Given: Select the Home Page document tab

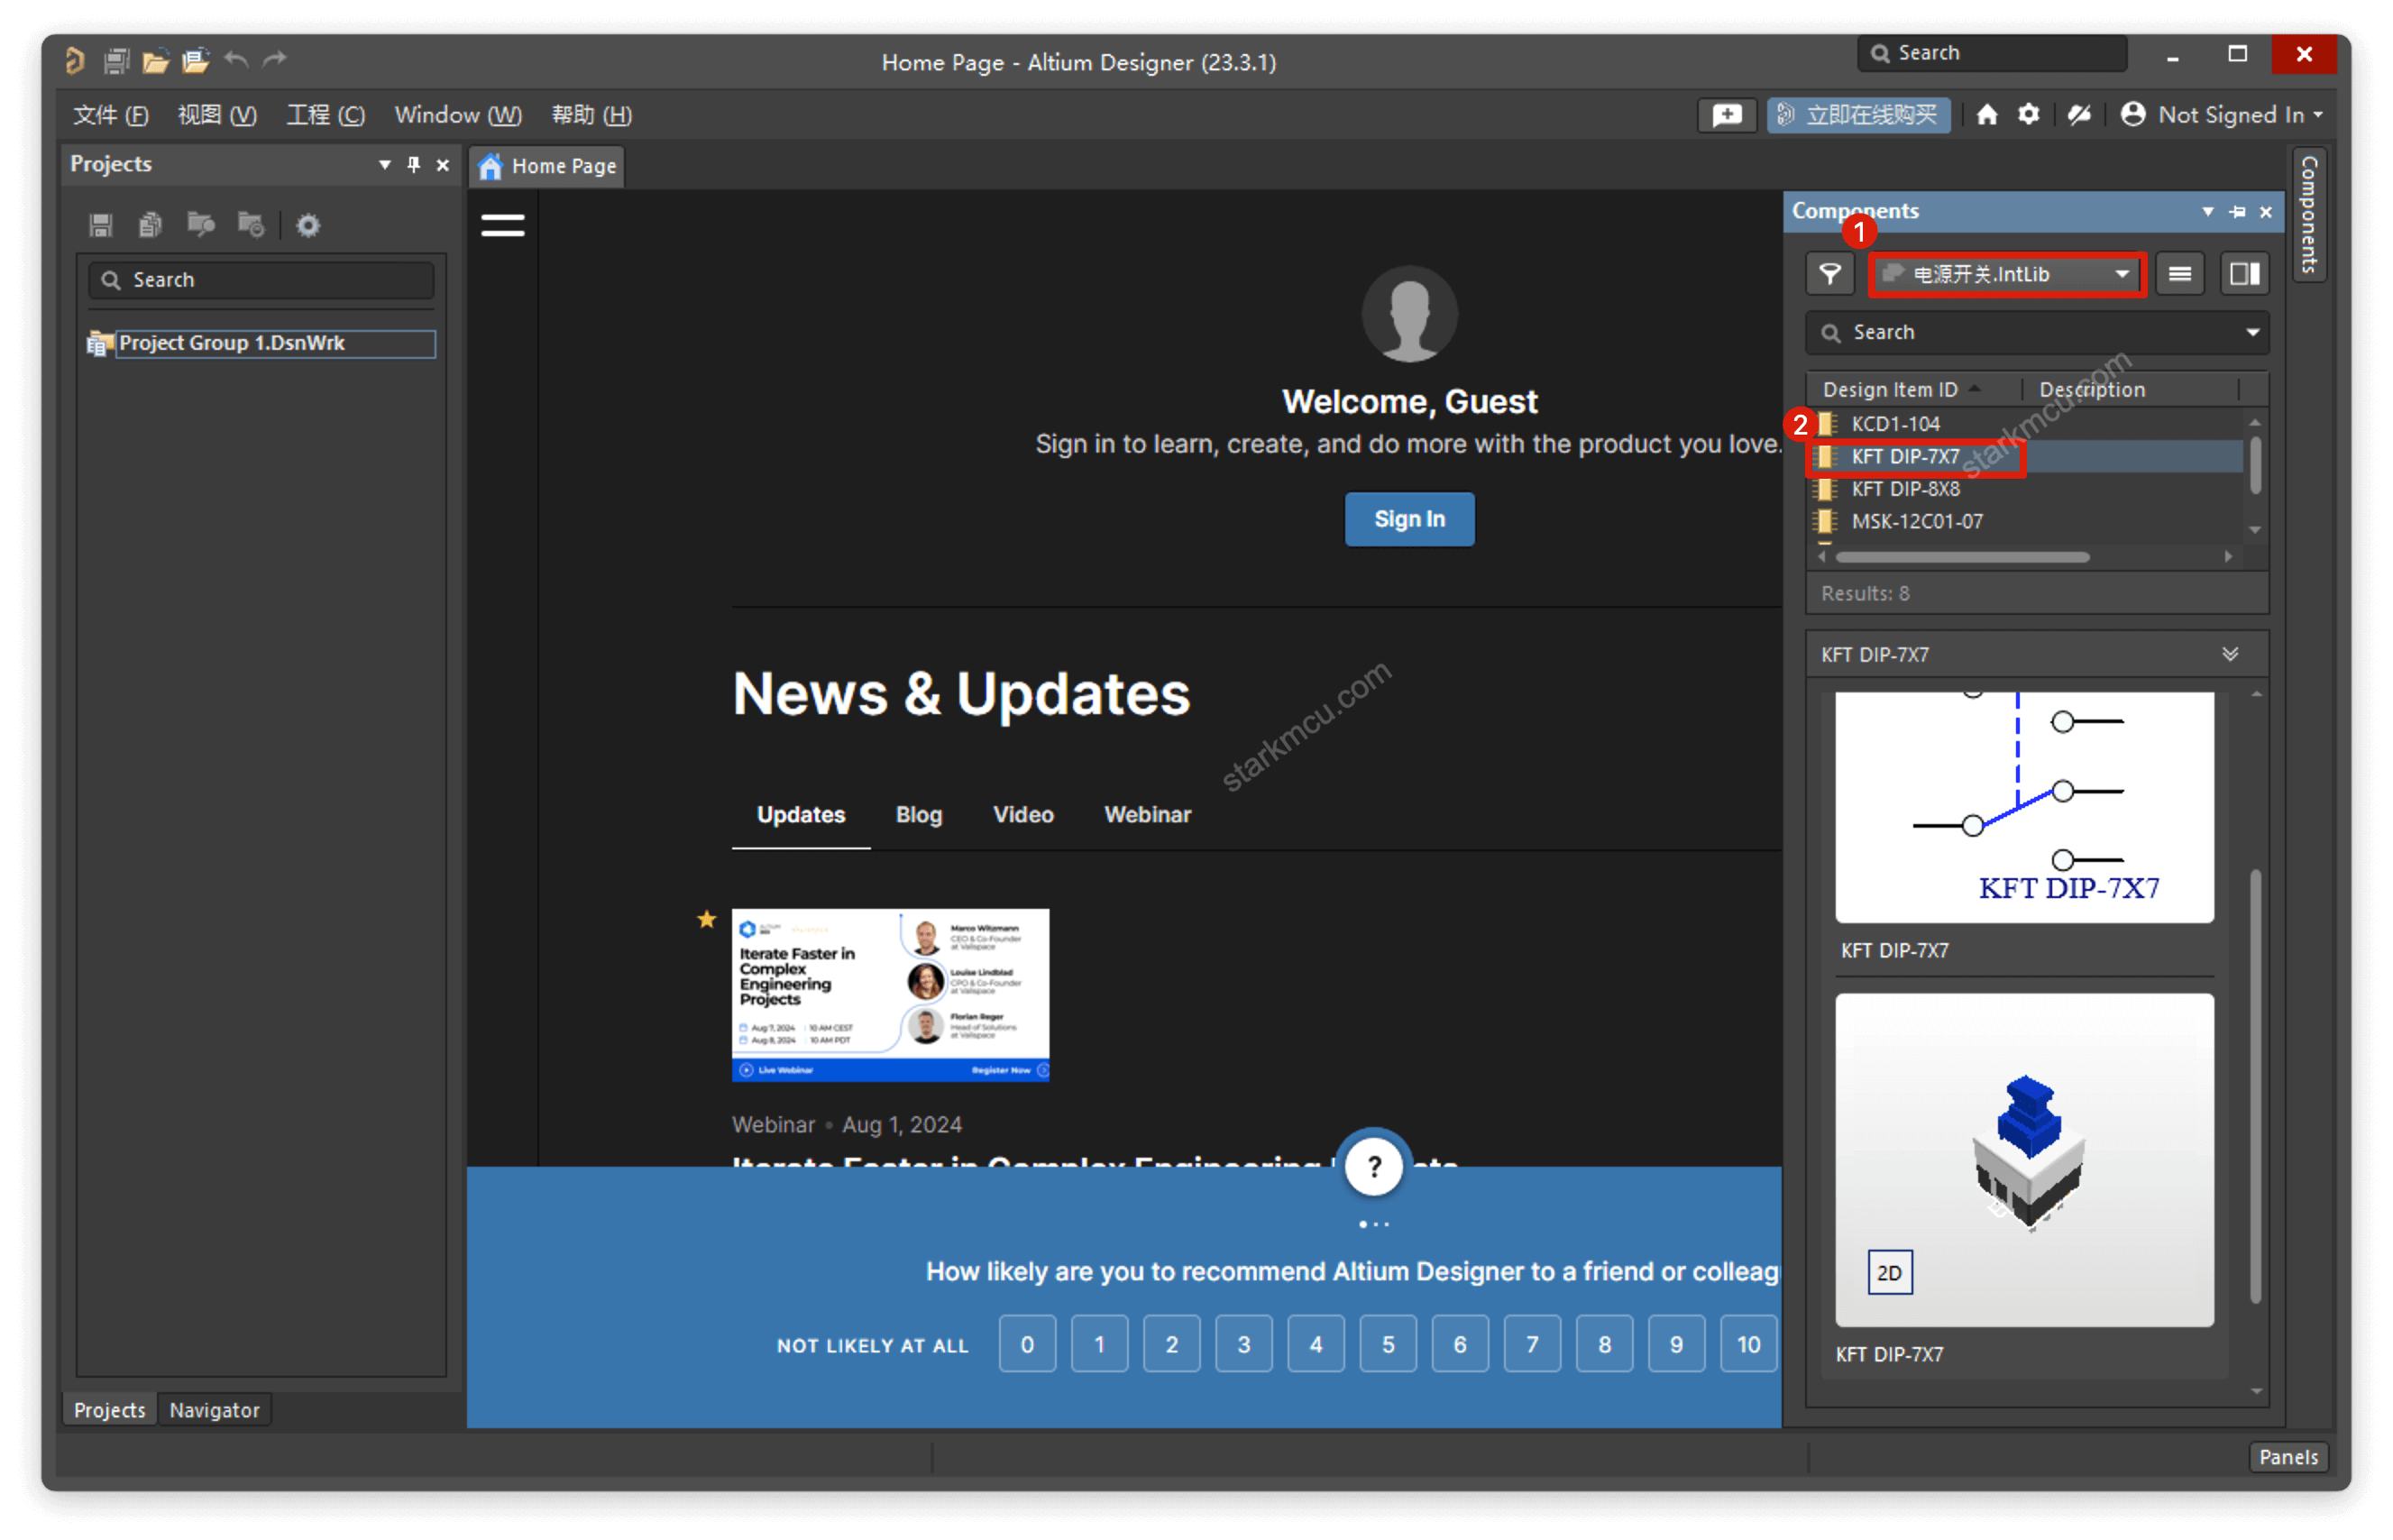Looking at the screenshot, I should click(x=546, y=166).
